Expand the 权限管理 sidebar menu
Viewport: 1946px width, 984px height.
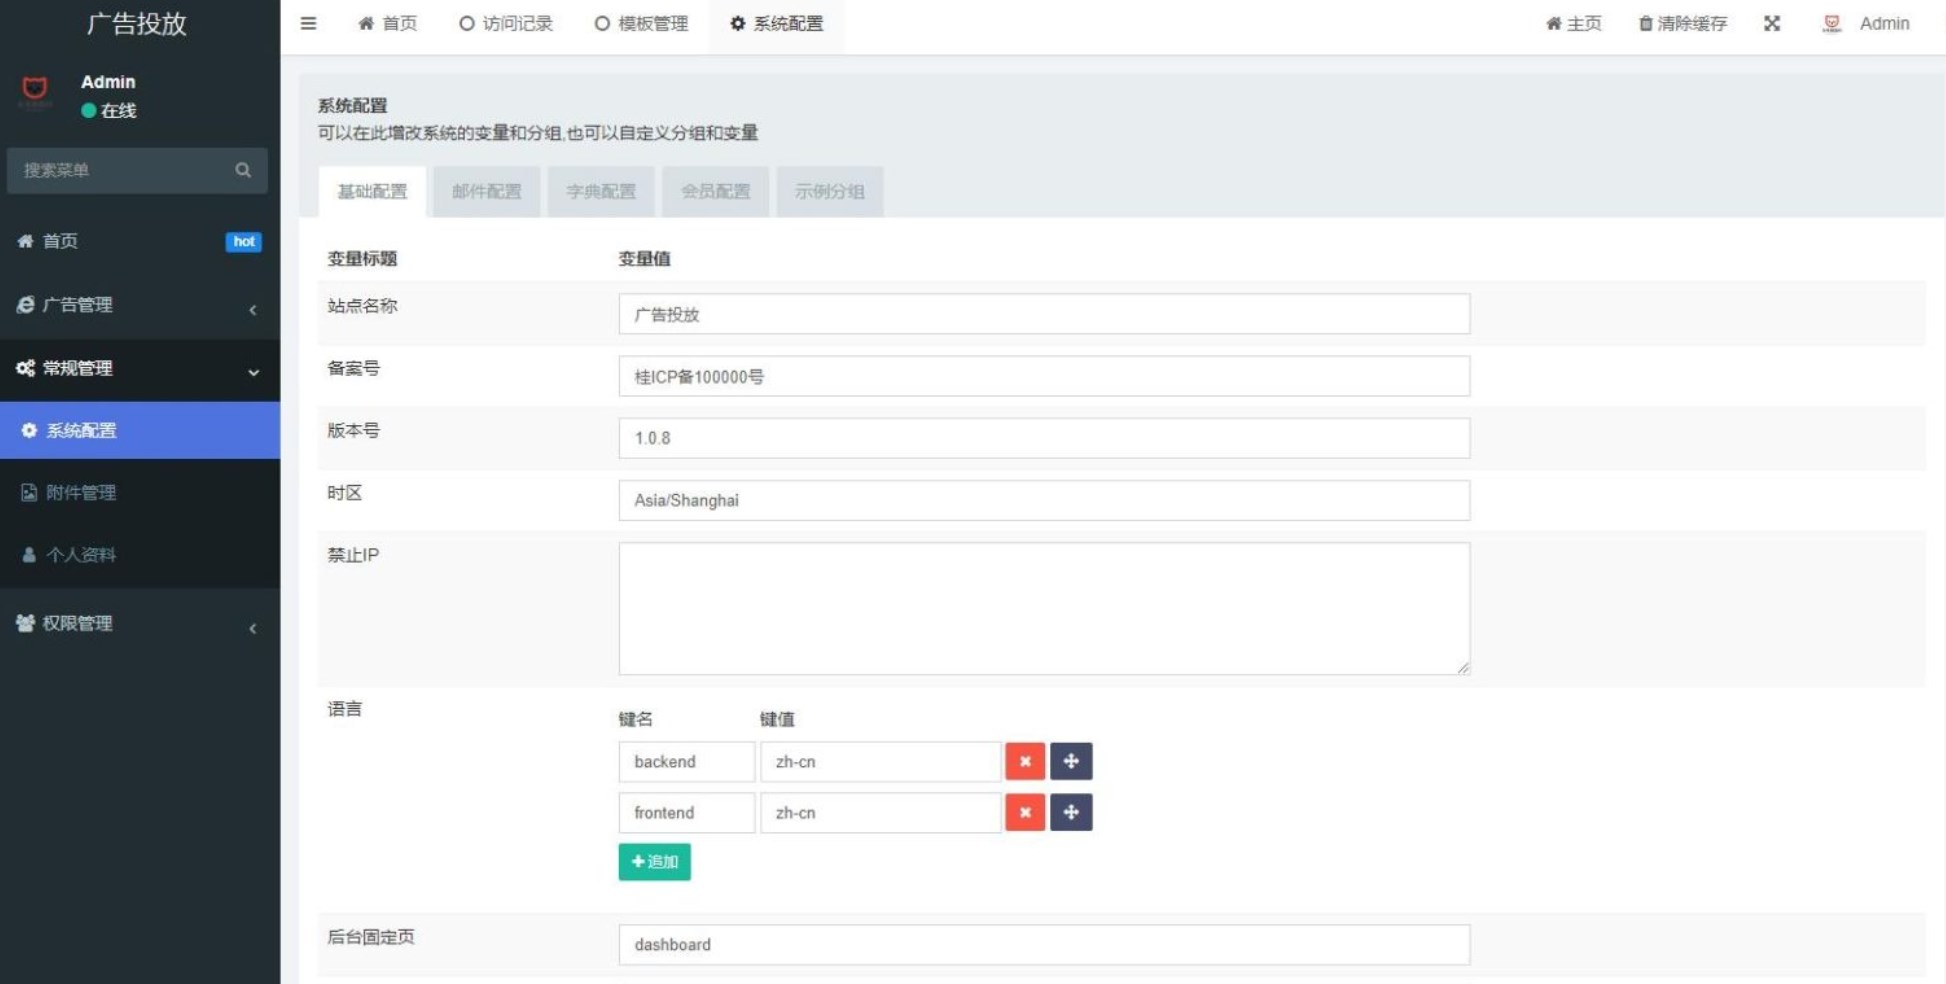[x=140, y=623]
